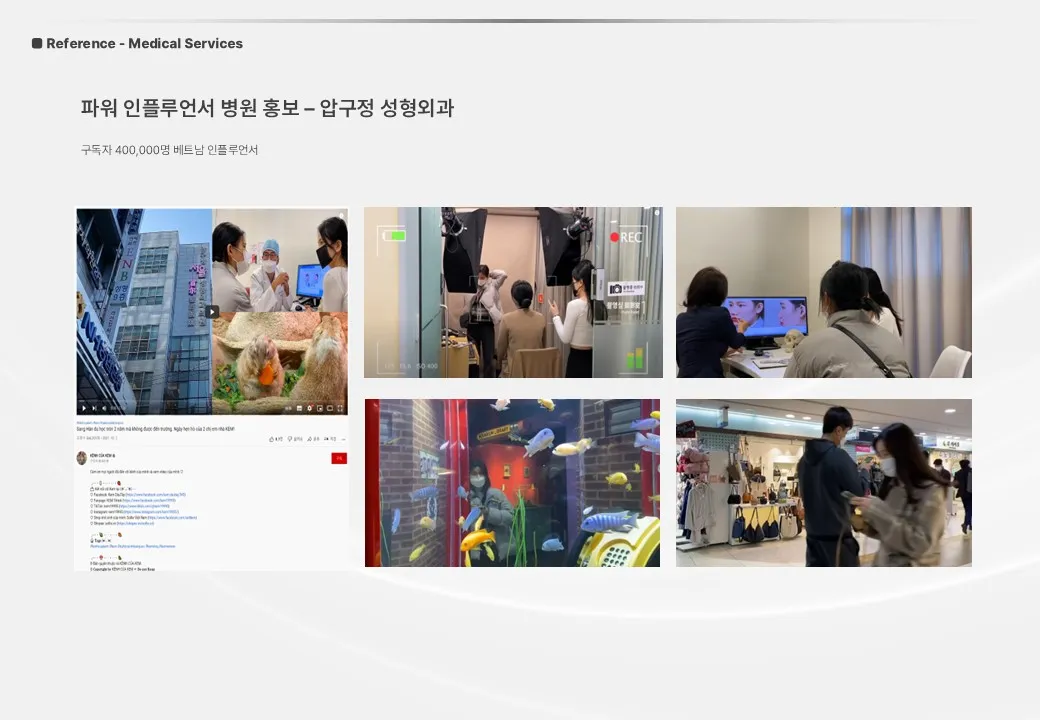Select the underground shopping mall image
This screenshot has height=720, width=1040.
click(824, 483)
